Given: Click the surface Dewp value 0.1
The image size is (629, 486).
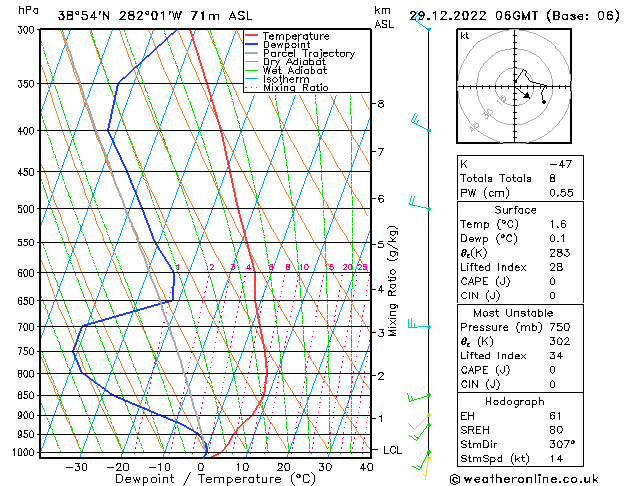Looking at the screenshot, I should tap(558, 239).
